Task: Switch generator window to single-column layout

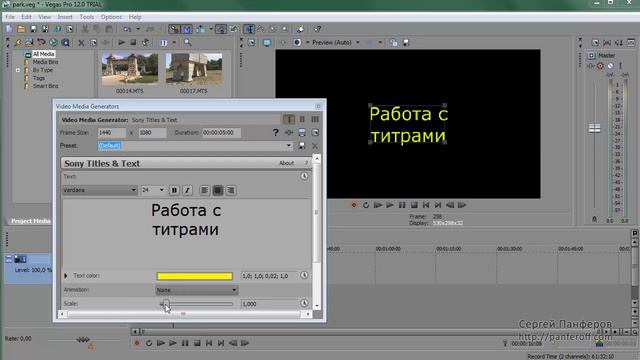Action: click(x=289, y=119)
